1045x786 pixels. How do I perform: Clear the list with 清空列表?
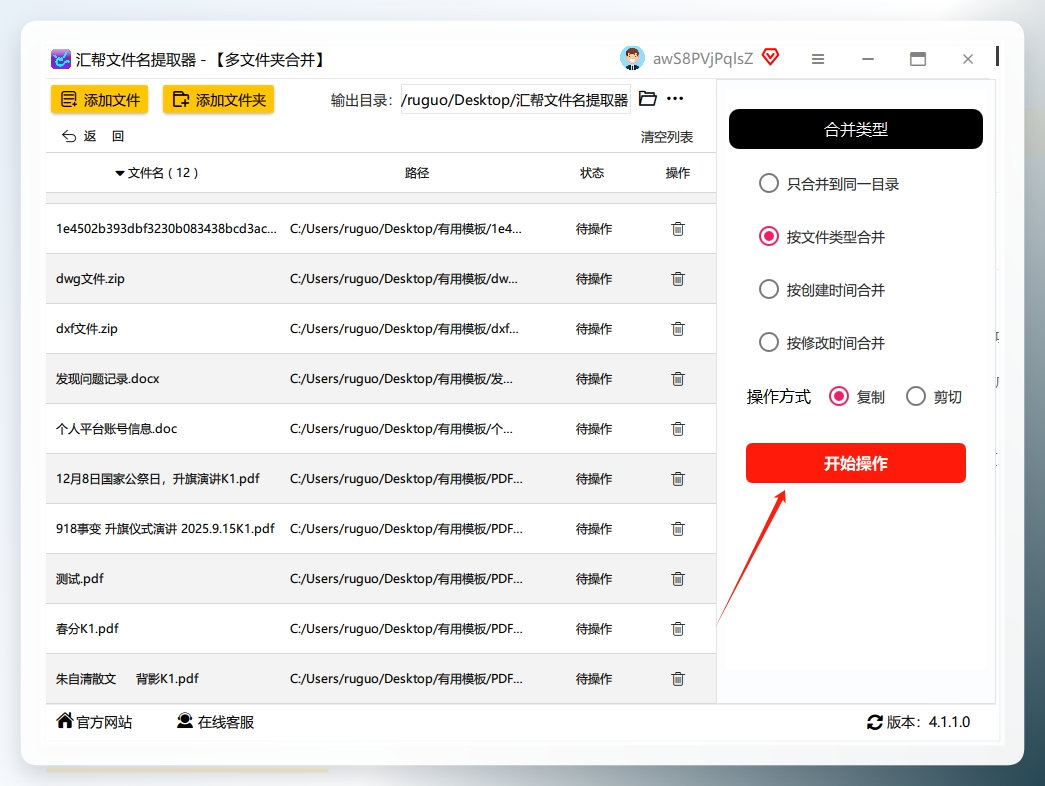666,137
